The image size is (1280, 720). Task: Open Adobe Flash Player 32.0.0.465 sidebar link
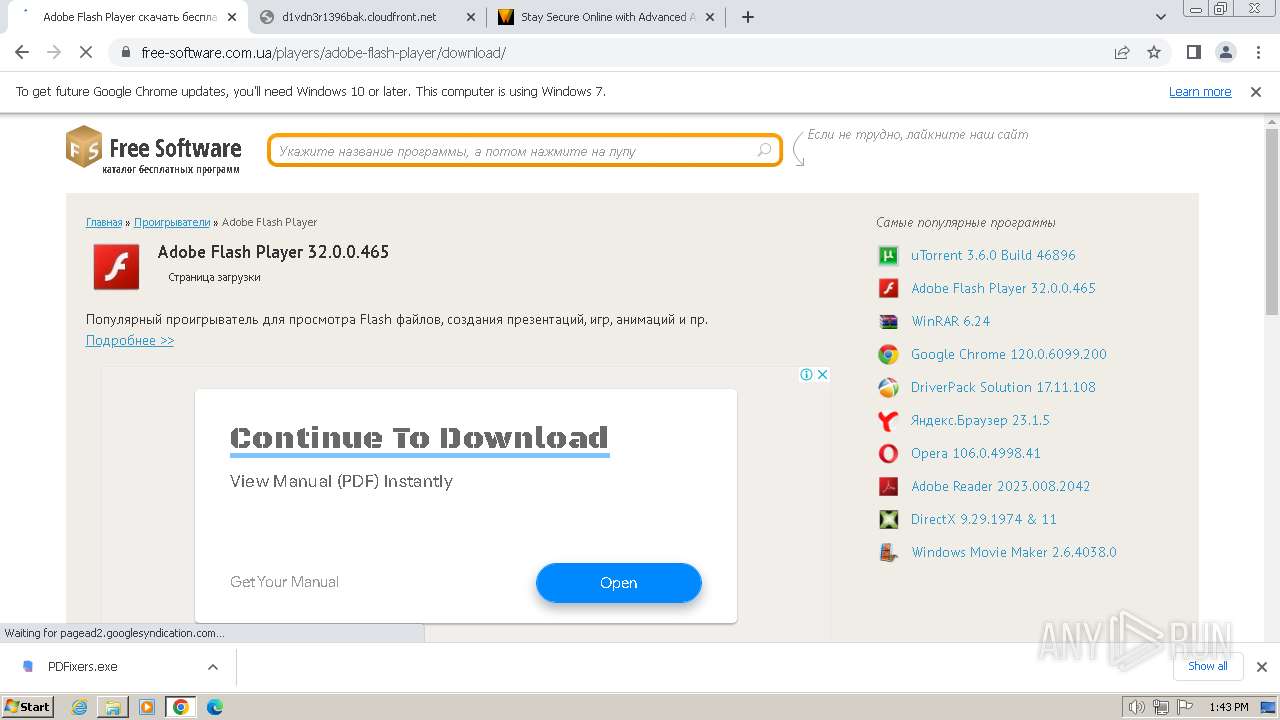1003,288
